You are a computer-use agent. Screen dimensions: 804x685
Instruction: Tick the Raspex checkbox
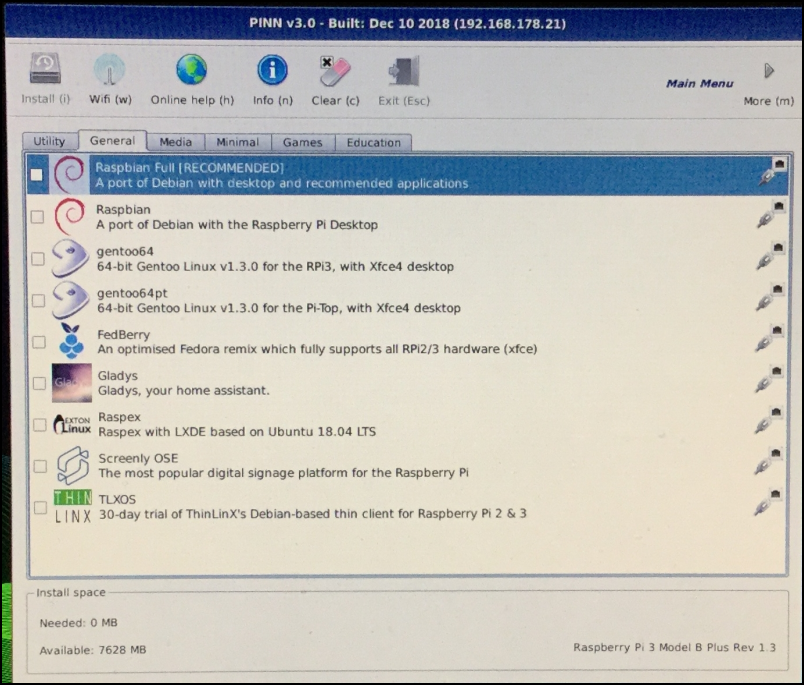[x=40, y=425]
